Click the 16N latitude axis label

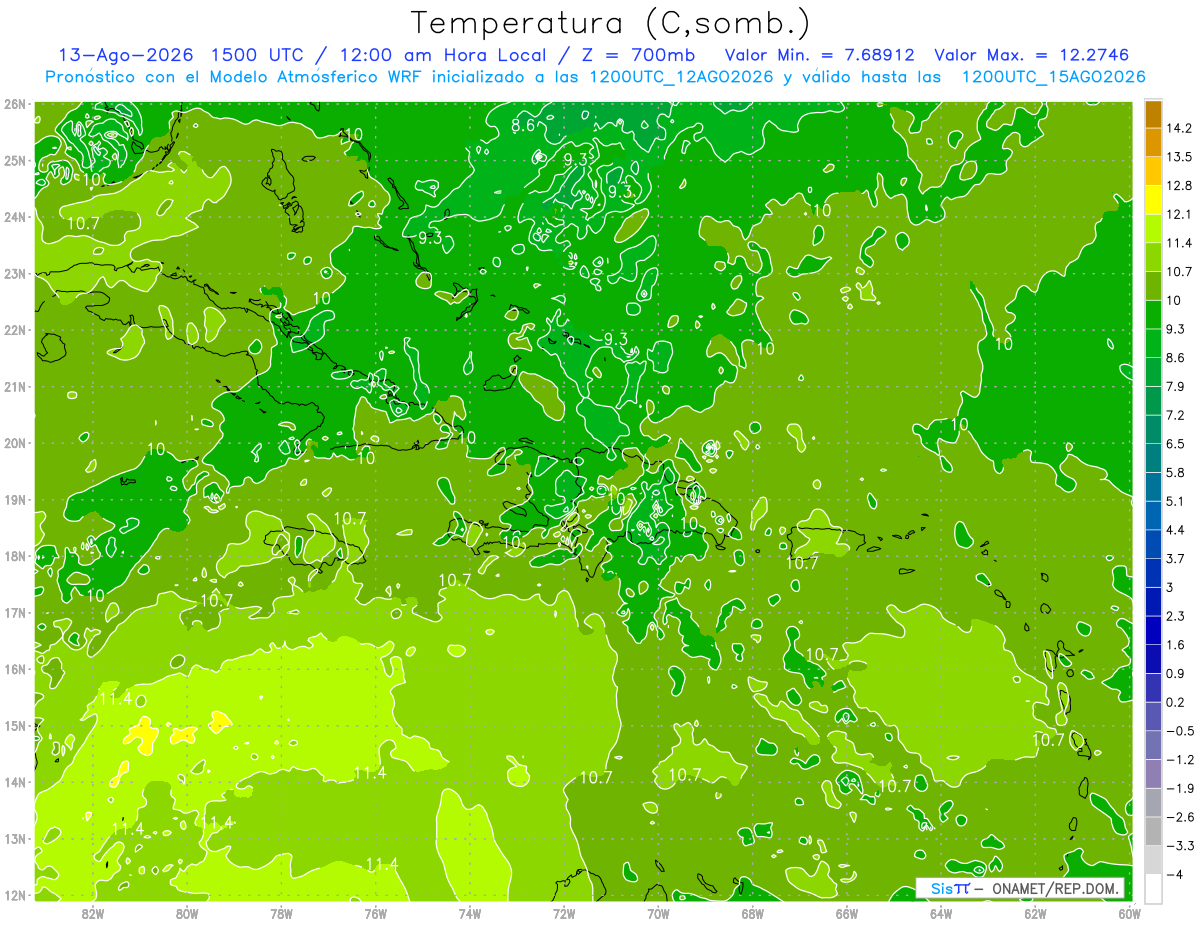click(x=14, y=669)
